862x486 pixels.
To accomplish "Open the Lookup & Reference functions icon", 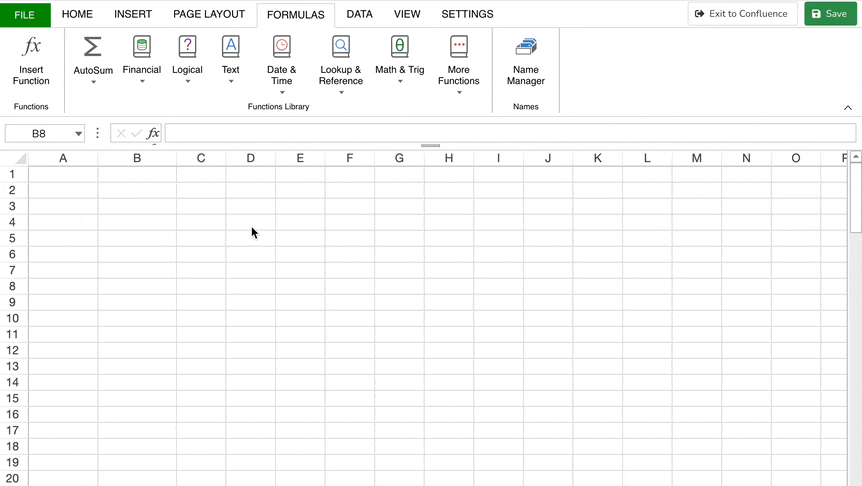I will [x=341, y=47].
